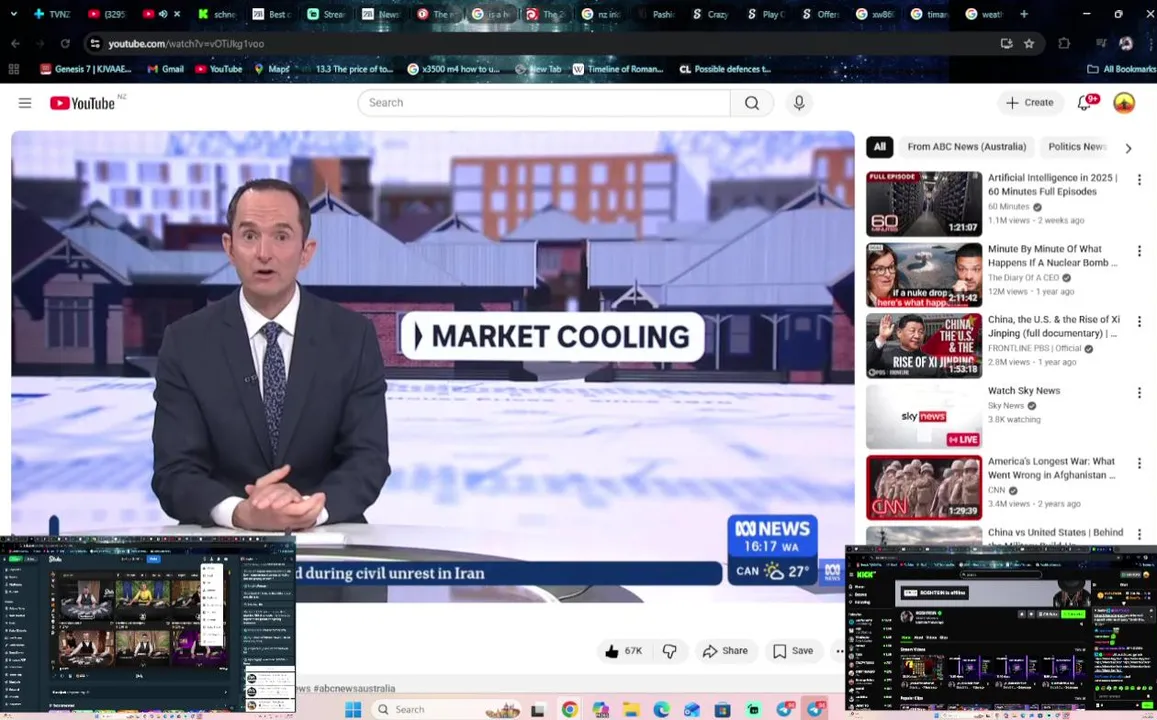
Task: Save the video to a playlist
Action: click(x=793, y=651)
